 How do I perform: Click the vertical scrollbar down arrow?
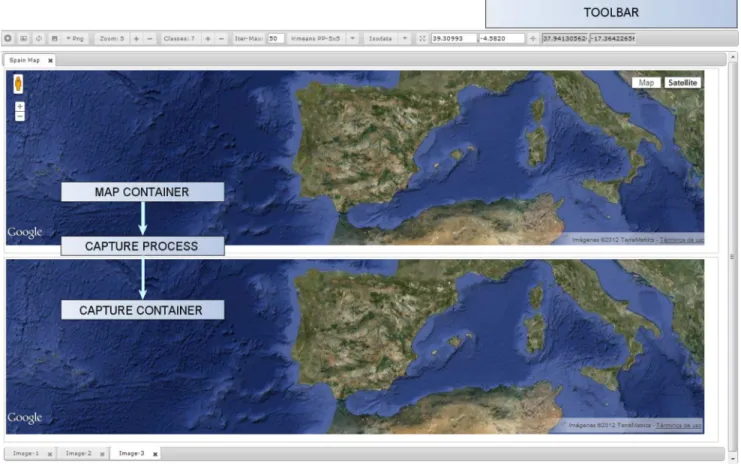point(733,458)
